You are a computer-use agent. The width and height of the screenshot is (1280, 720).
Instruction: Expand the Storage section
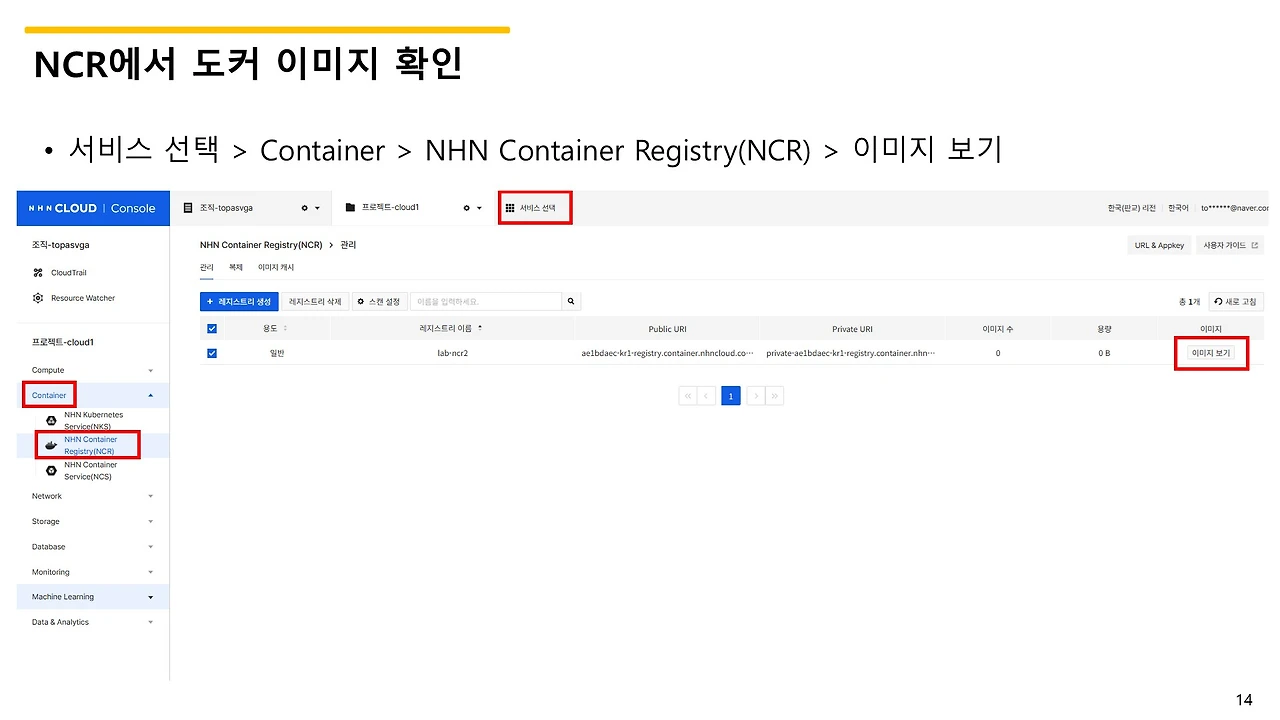[93, 521]
